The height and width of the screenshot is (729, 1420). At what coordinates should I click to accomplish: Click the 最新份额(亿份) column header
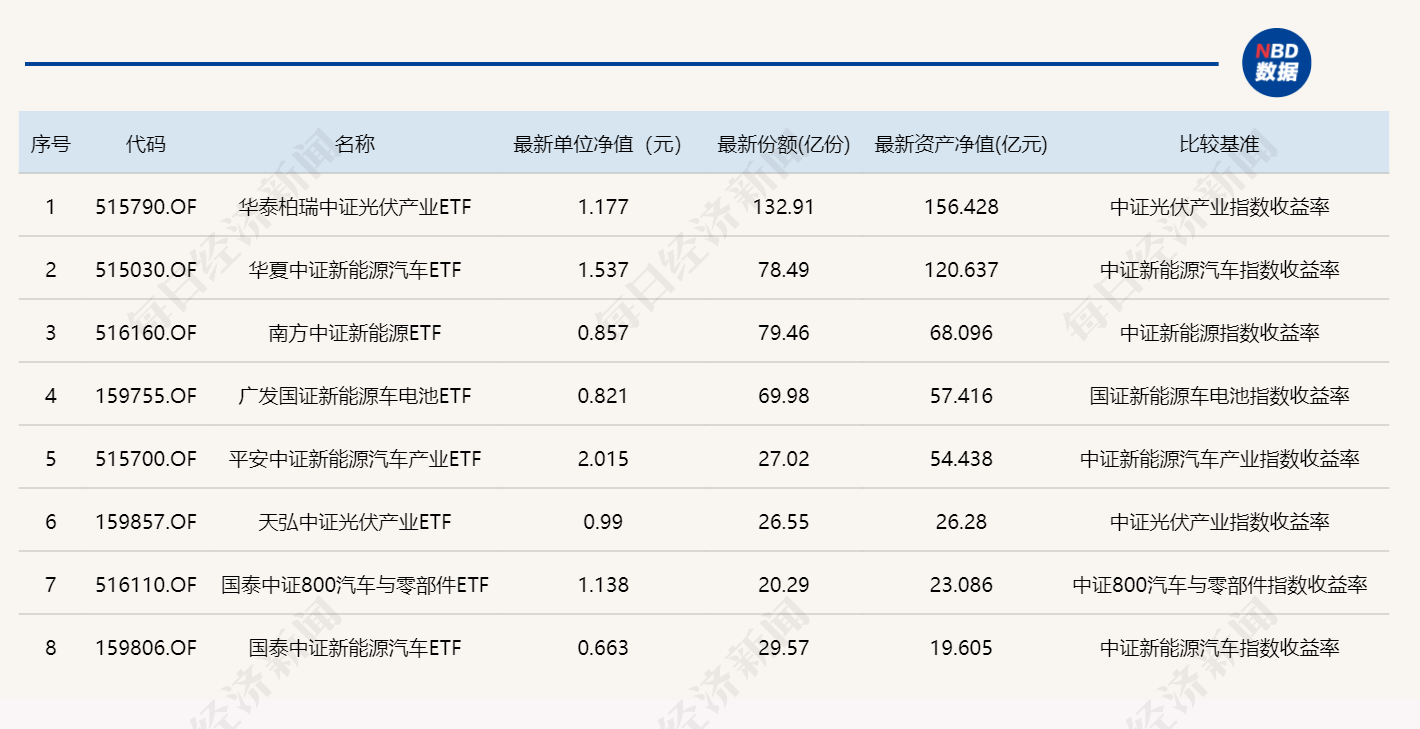tap(784, 144)
